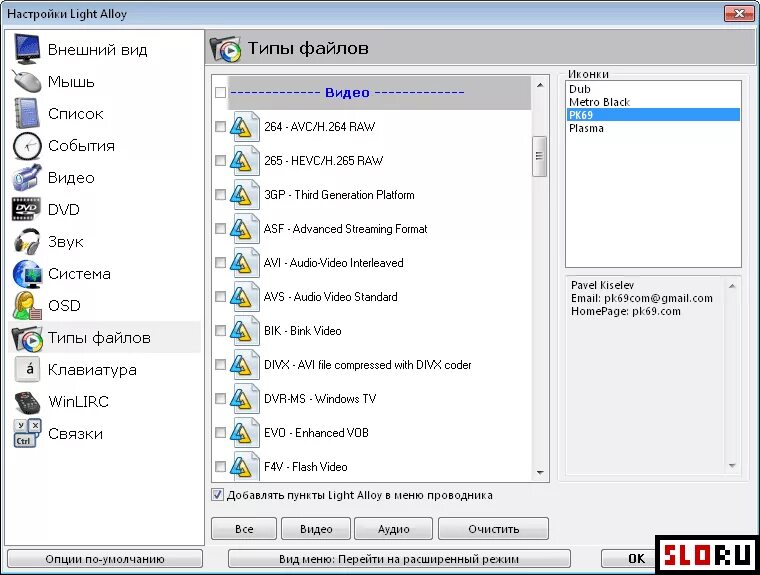Uncheck Добавлять пункты Light Alloy в меню проводника

point(217,495)
